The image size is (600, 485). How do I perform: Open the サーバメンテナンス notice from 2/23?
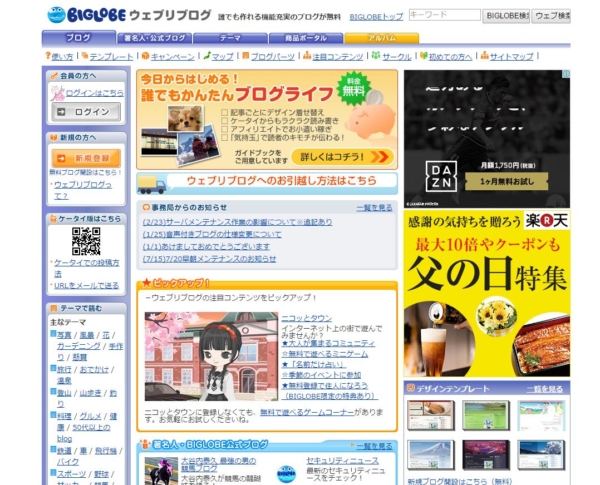pos(240,222)
